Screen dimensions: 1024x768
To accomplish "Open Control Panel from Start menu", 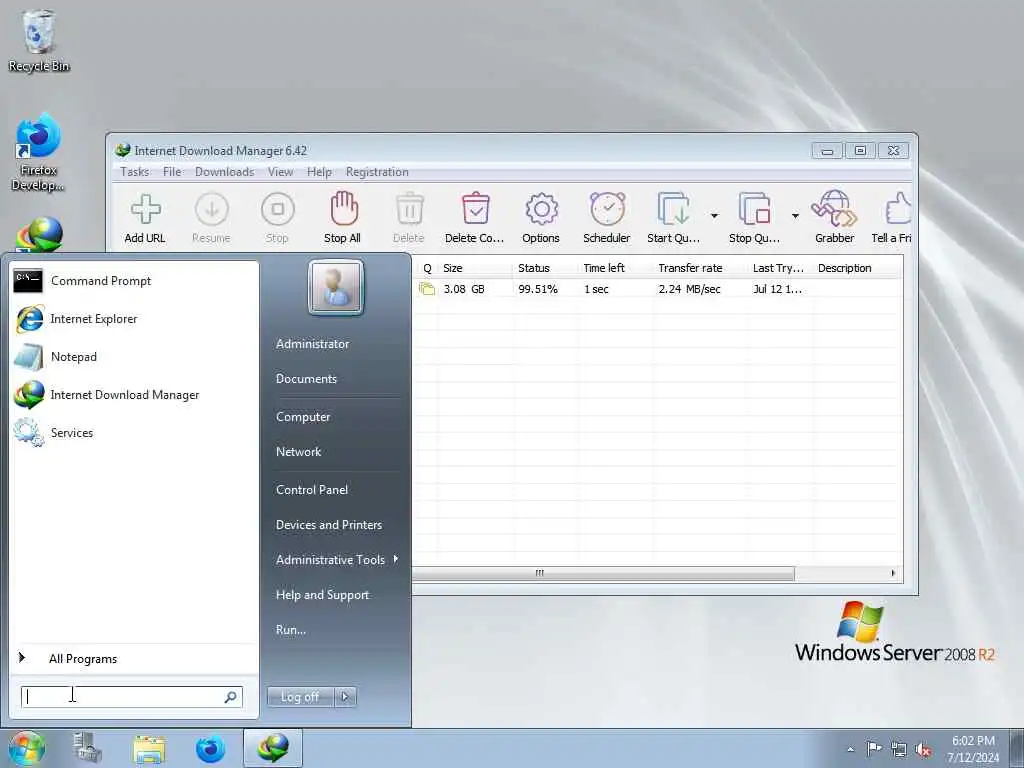I will [x=312, y=490].
